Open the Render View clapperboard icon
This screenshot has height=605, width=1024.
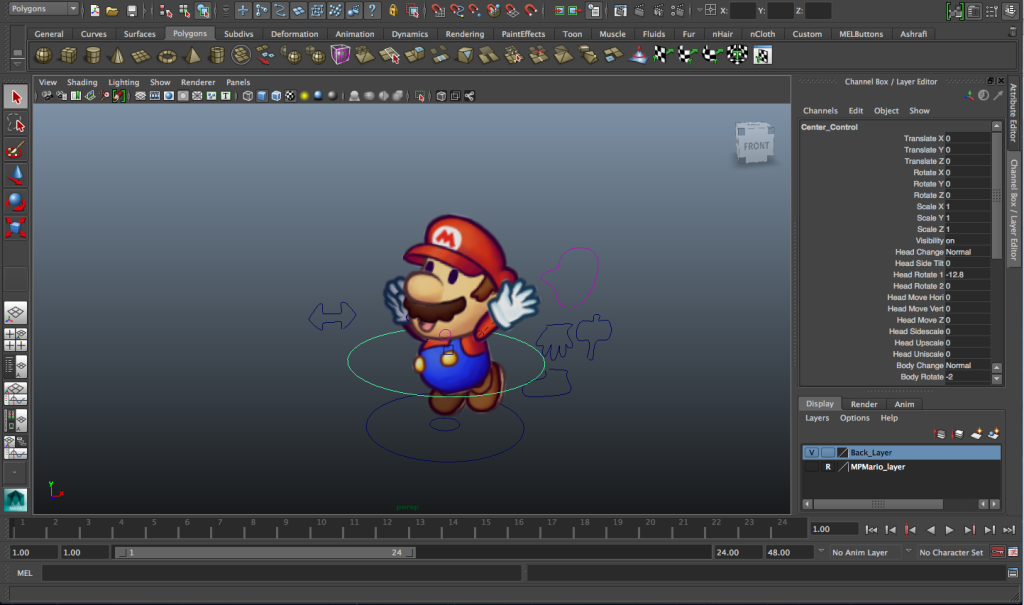620,10
